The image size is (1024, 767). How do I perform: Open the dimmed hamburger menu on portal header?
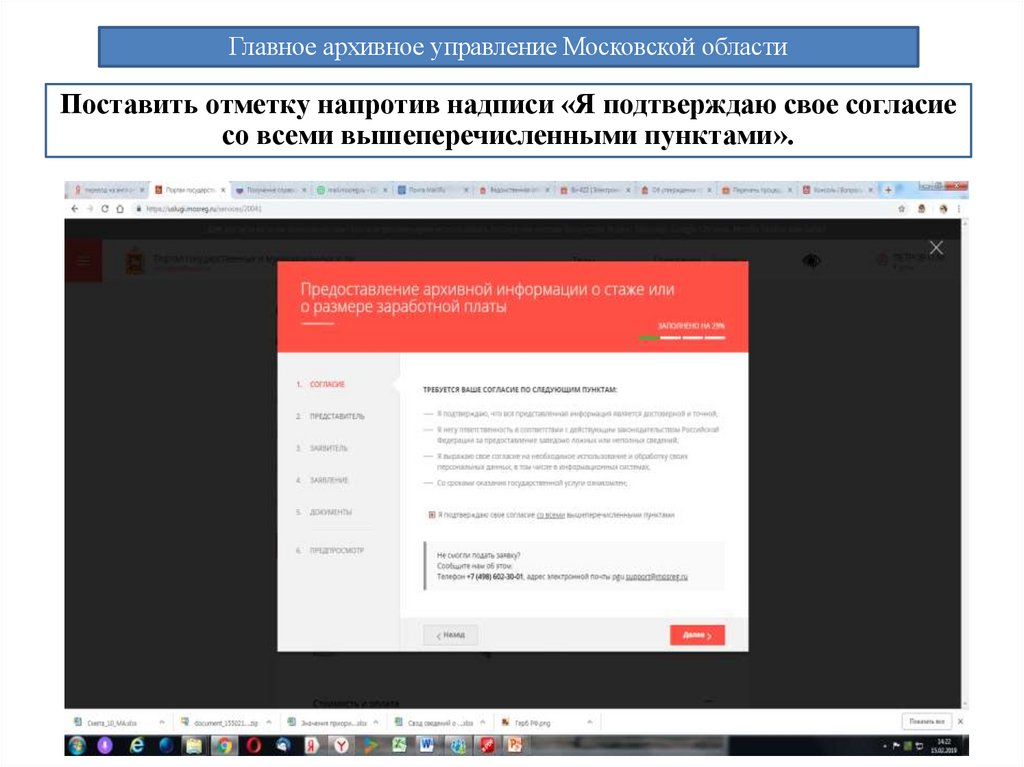(x=83, y=261)
